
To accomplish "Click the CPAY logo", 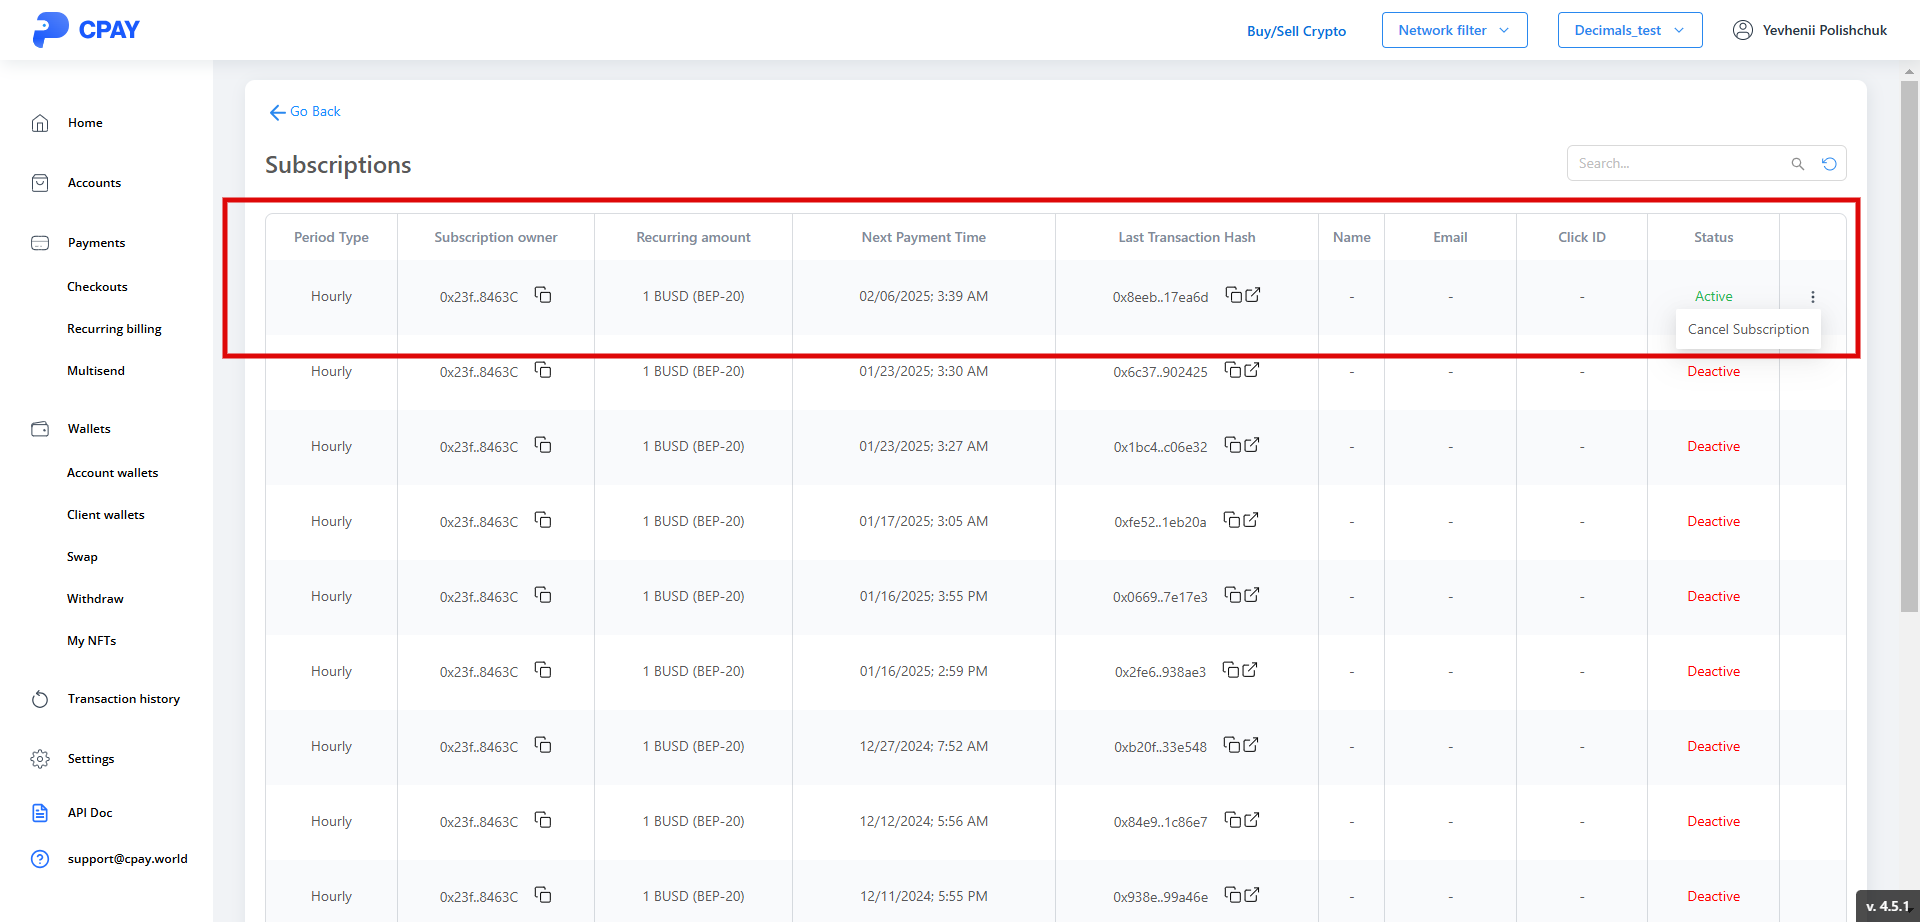I will point(86,30).
